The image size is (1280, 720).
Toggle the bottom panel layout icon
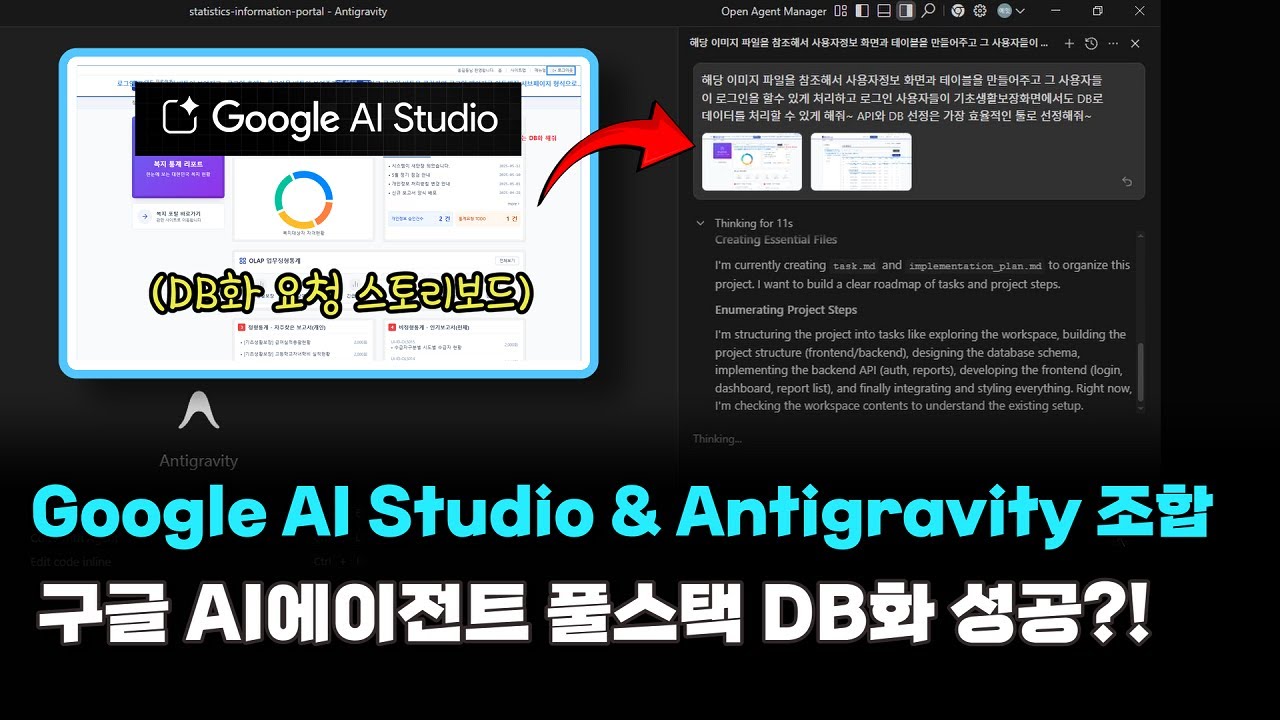pos(884,11)
